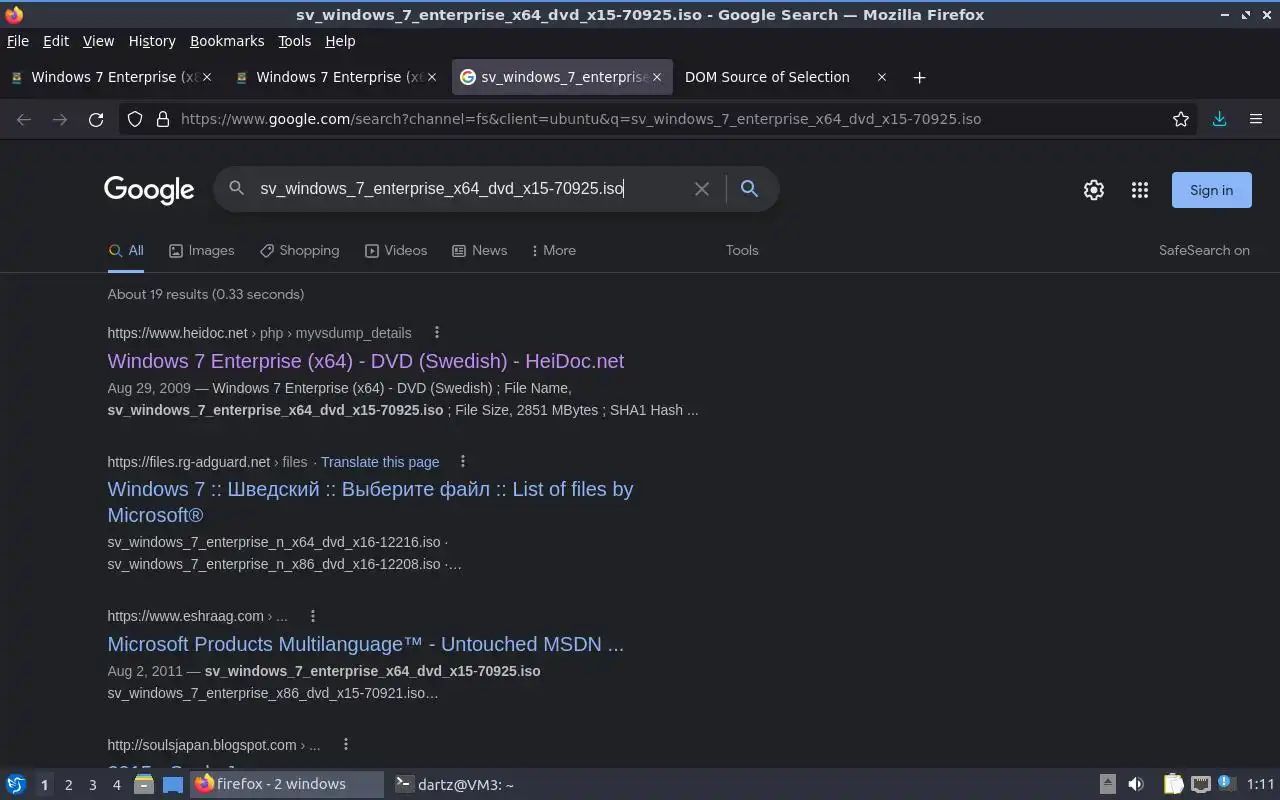Select the Images search tab
The height and width of the screenshot is (800, 1280).
click(x=201, y=250)
